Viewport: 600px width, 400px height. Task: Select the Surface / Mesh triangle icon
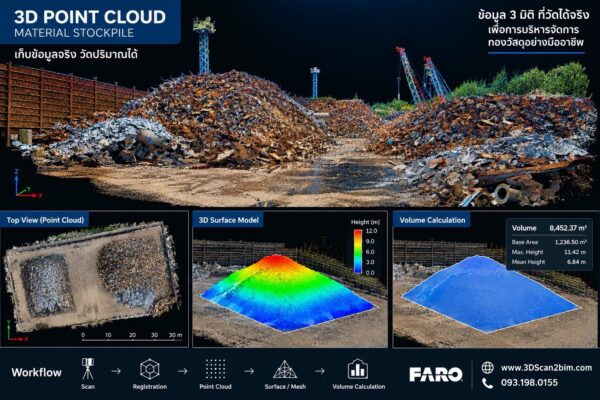[x=285, y=370]
